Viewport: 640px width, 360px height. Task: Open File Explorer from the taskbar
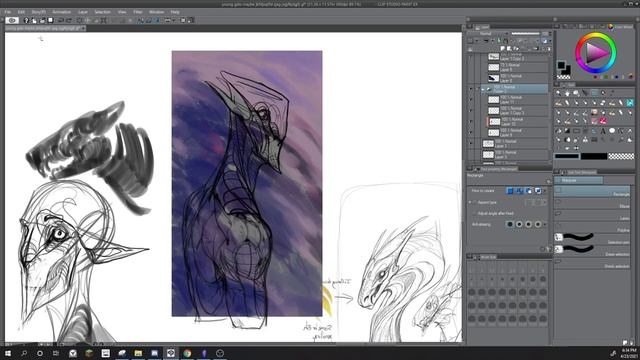click(138, 353)
